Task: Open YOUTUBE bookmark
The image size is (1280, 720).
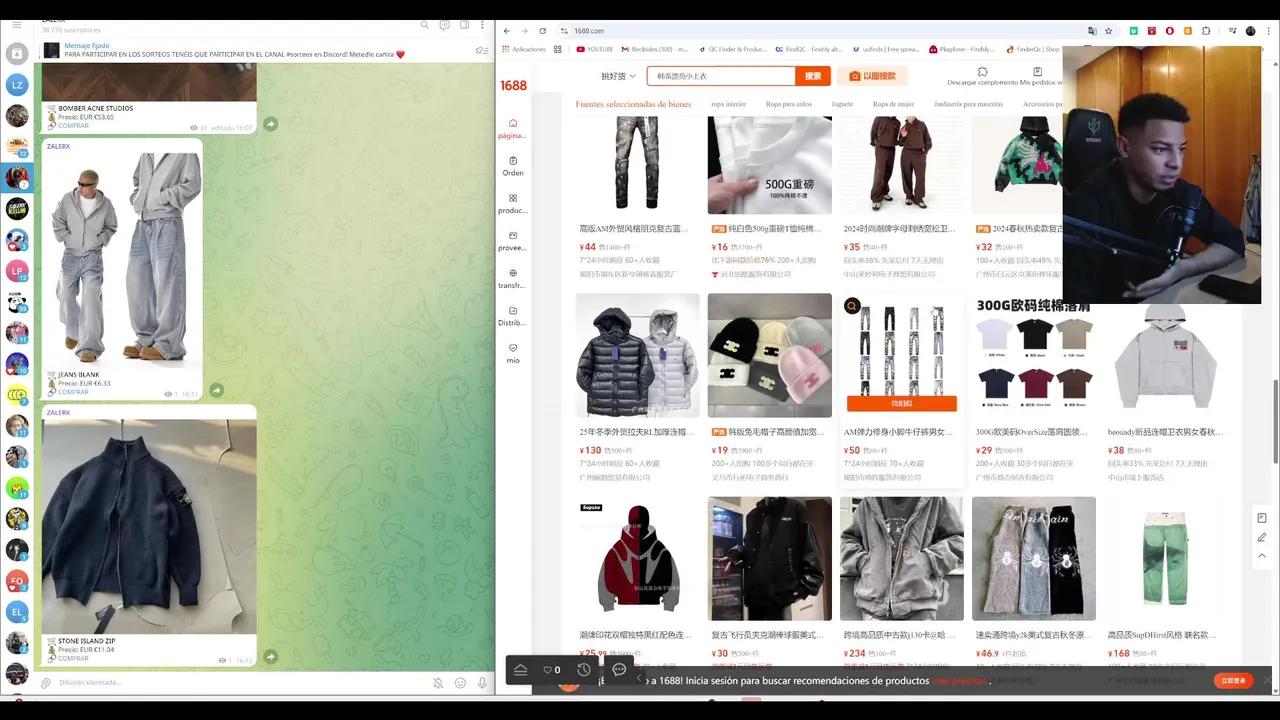Action: coord(594,49)
